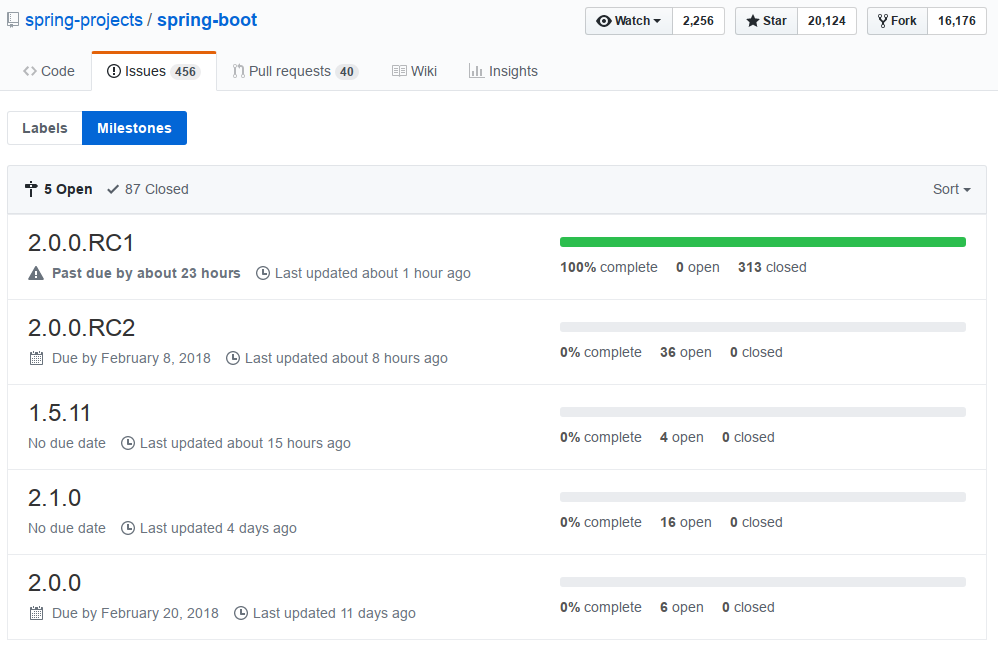The height and width of the screenshot is (649, 998).
Task: Click the 1.5.11 progress bar
Action: point(763,412)
